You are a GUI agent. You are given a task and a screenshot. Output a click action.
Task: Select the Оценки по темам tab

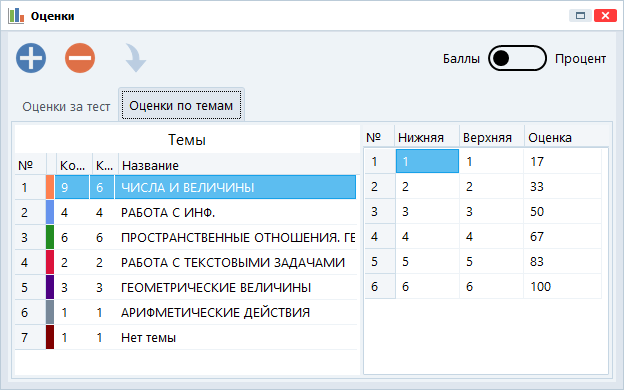pos(181,105)
